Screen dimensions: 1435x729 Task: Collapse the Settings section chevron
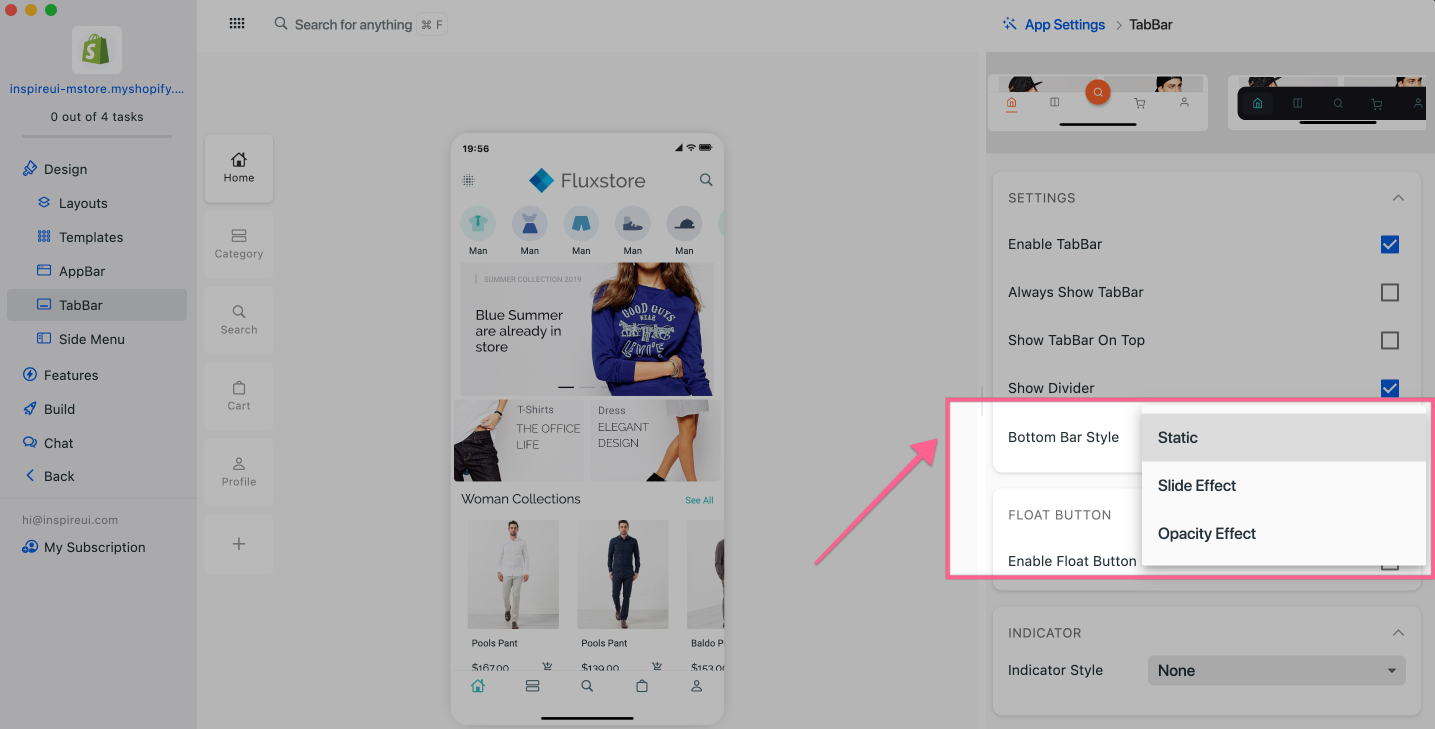click(1398, 198)
